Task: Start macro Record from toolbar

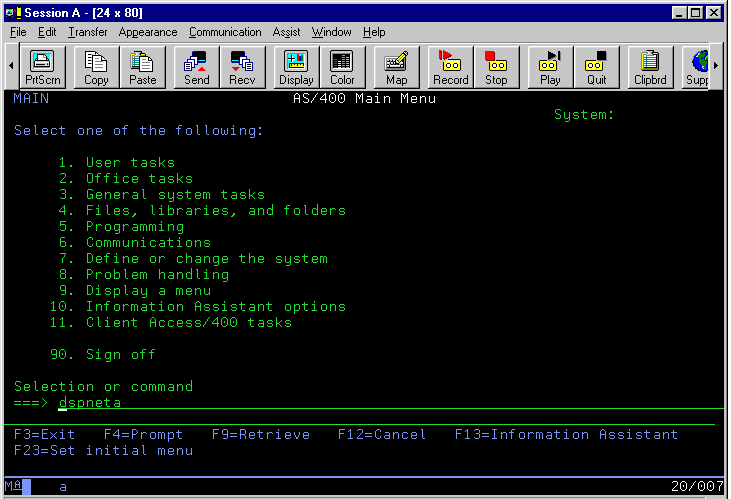Action: [451, 67]
